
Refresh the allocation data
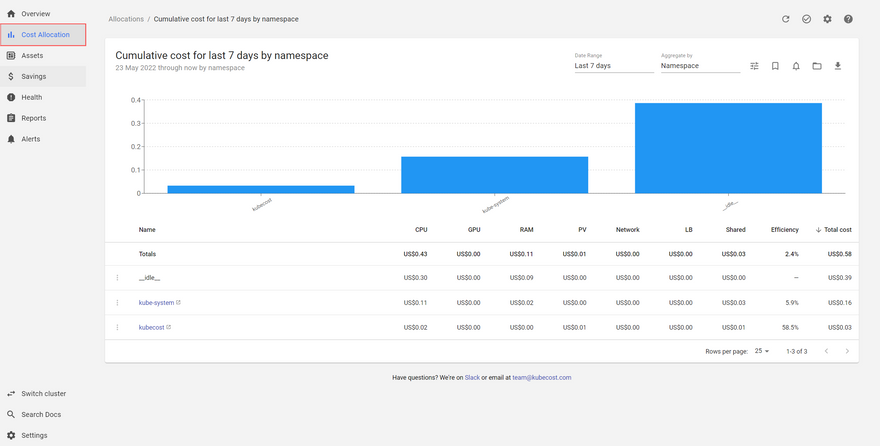point(786,19)
